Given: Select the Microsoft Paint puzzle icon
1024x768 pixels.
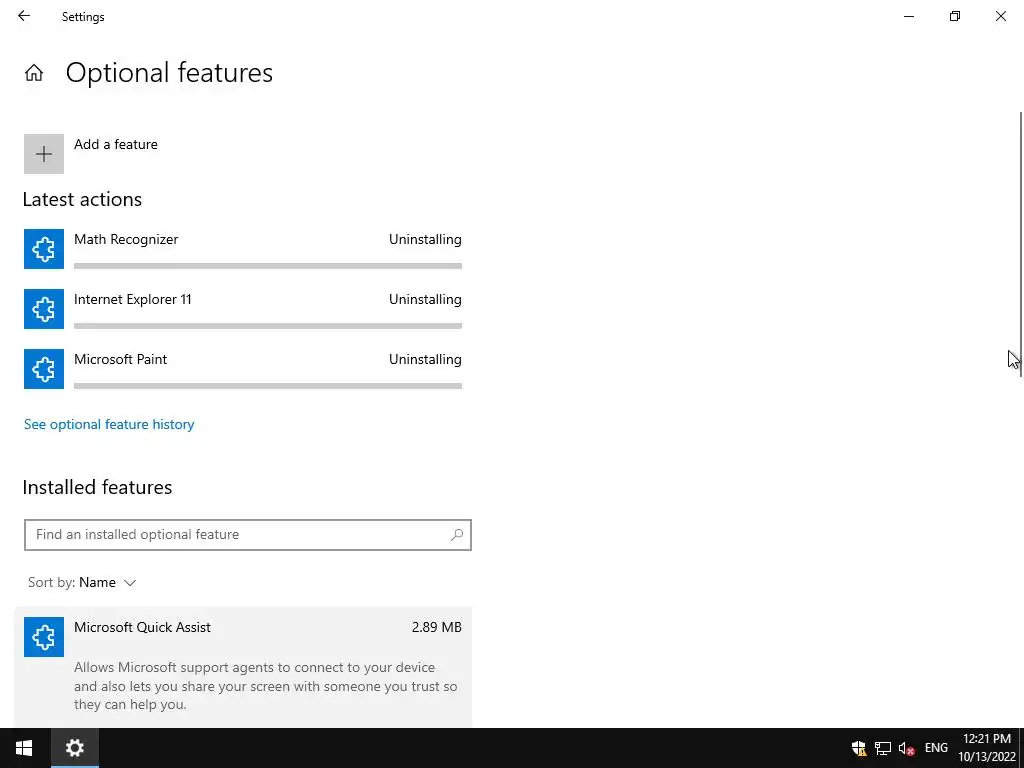Looking at the screenshot, I should click(x=44, y=369).
